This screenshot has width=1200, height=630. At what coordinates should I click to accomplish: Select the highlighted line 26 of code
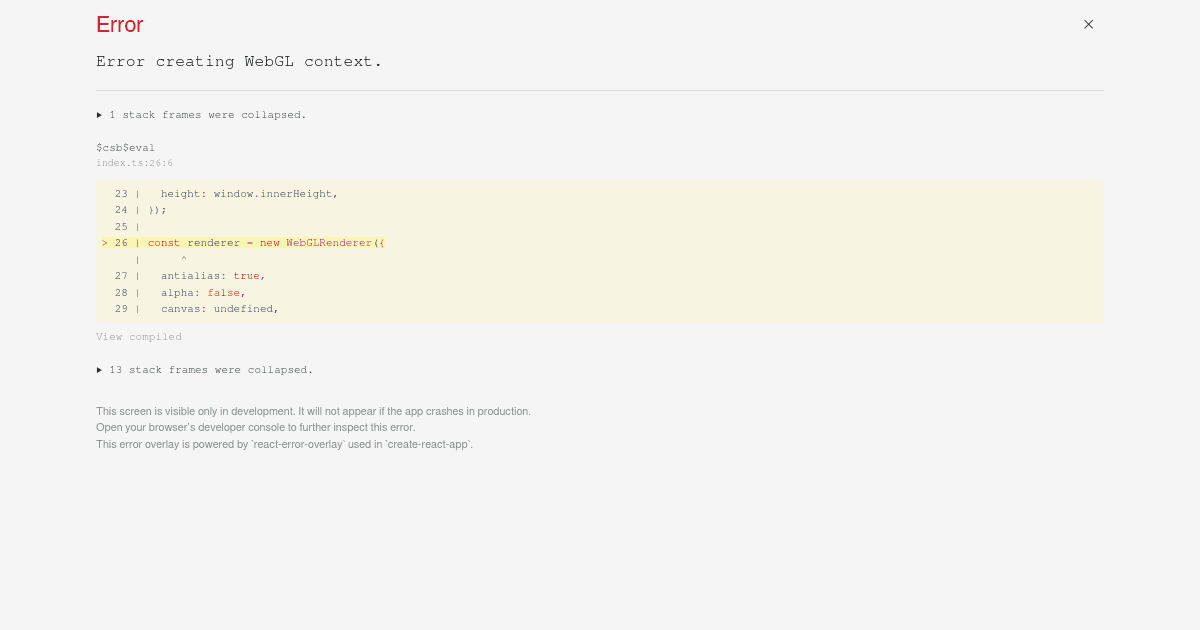250,243
